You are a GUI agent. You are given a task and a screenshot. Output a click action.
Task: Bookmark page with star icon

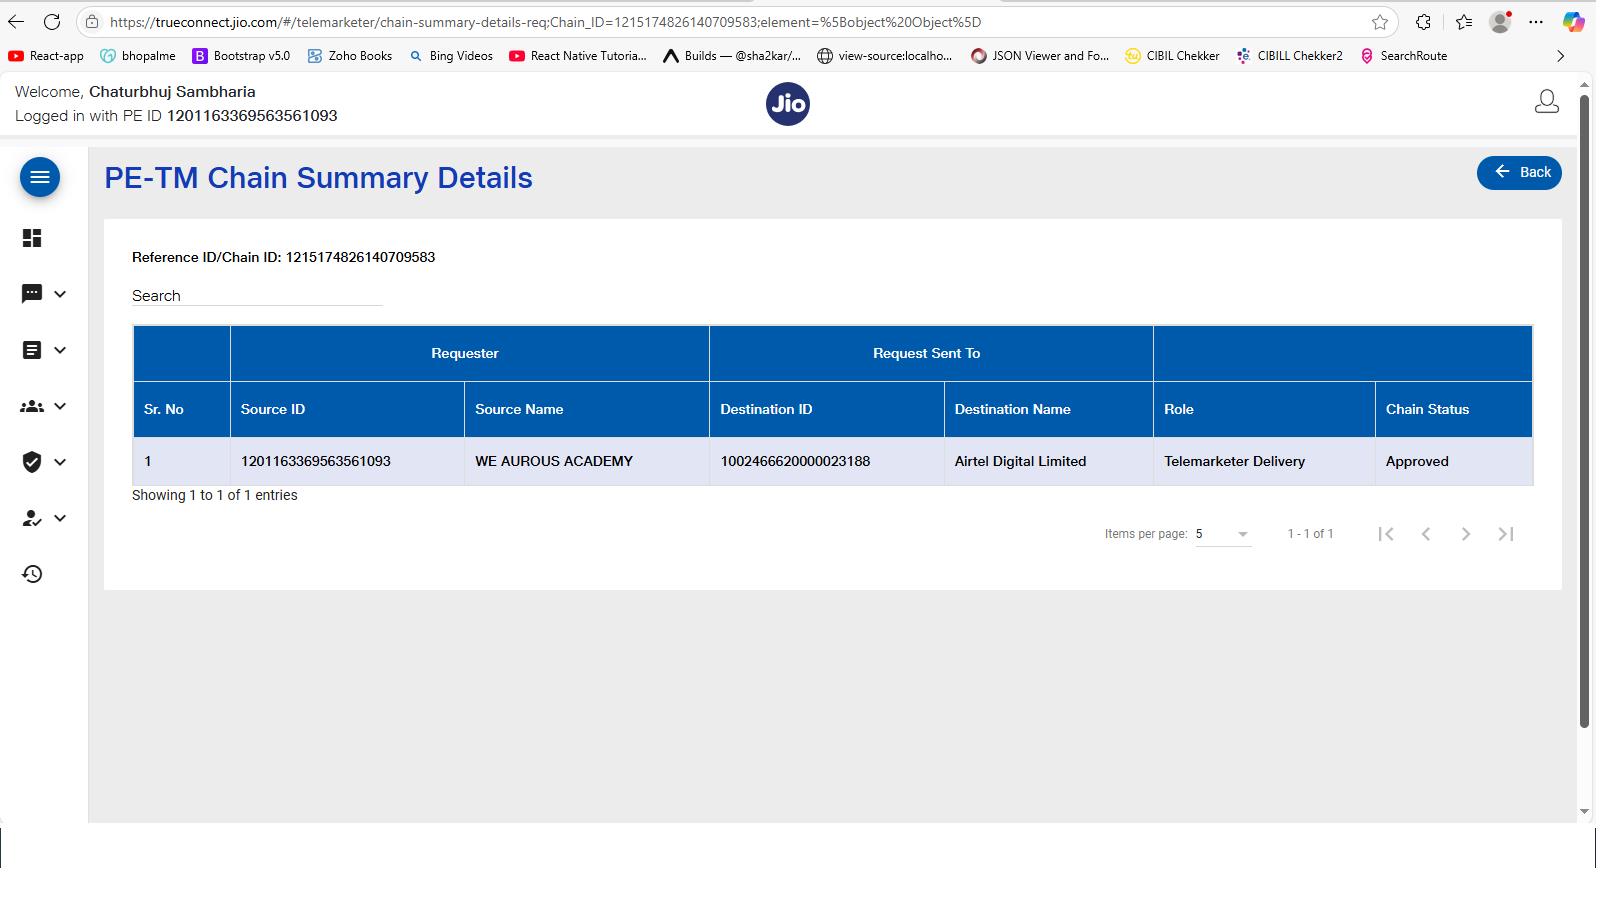pos(1380,22)
